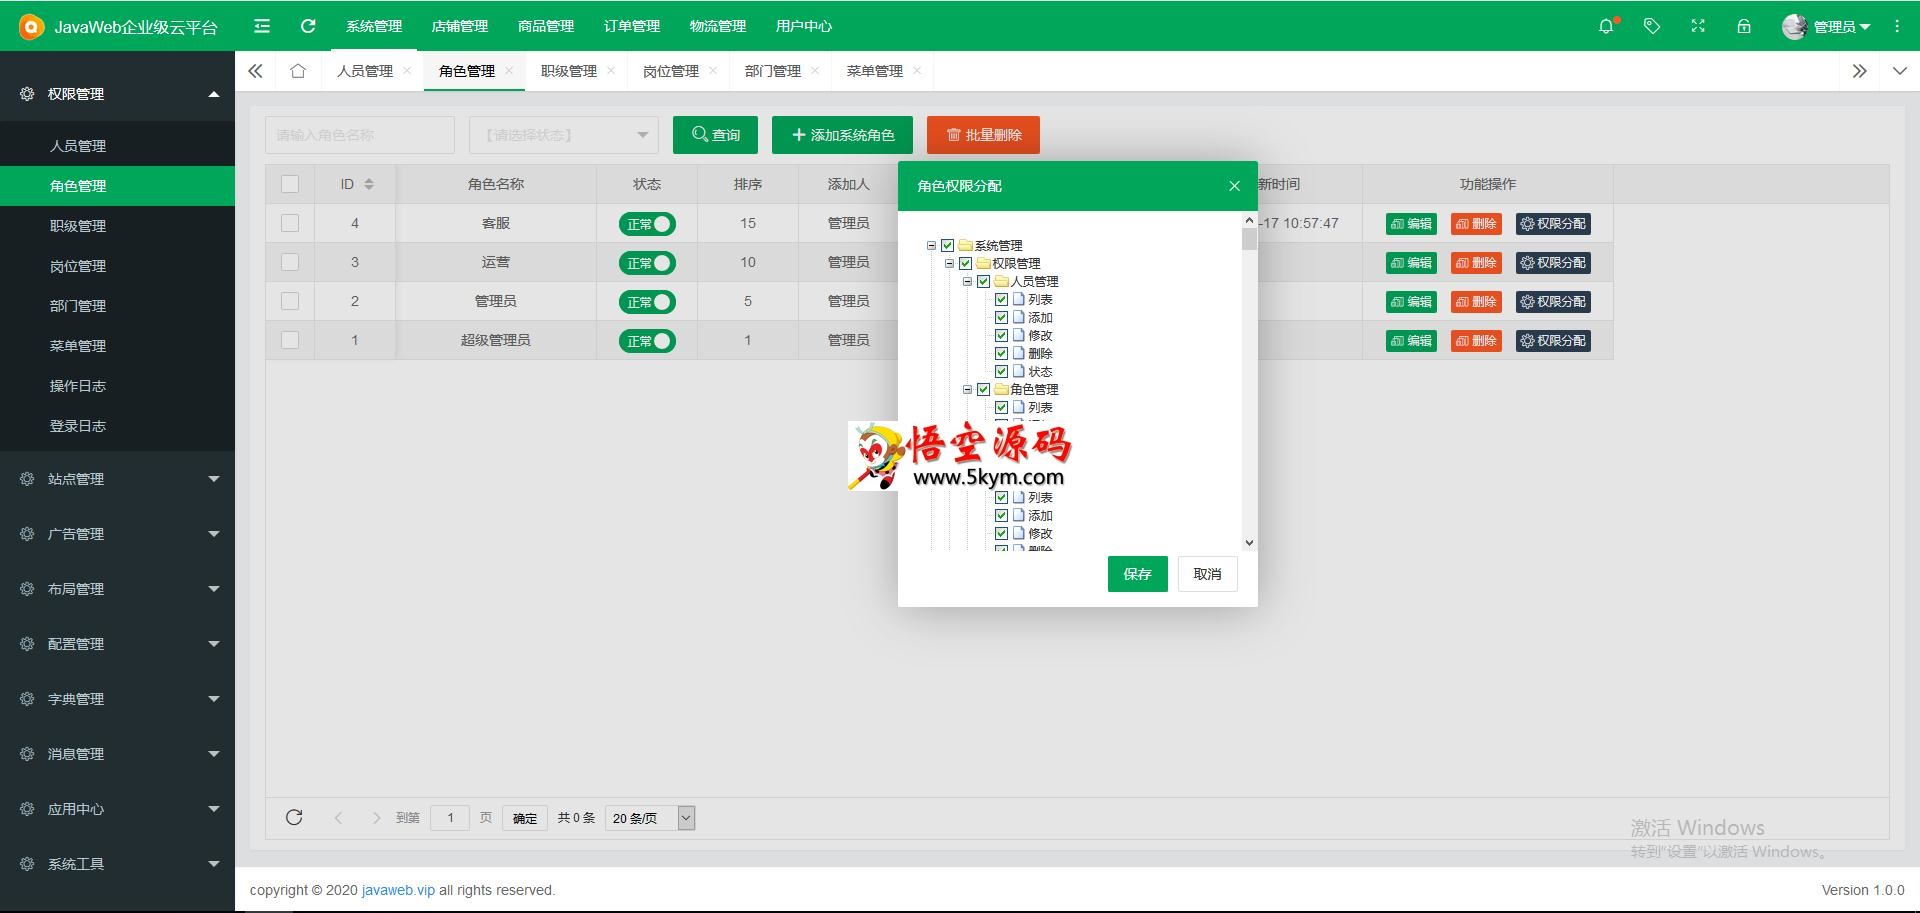Switch to the 部门管理 tab

pyautogui.click(x=773, y=71)
